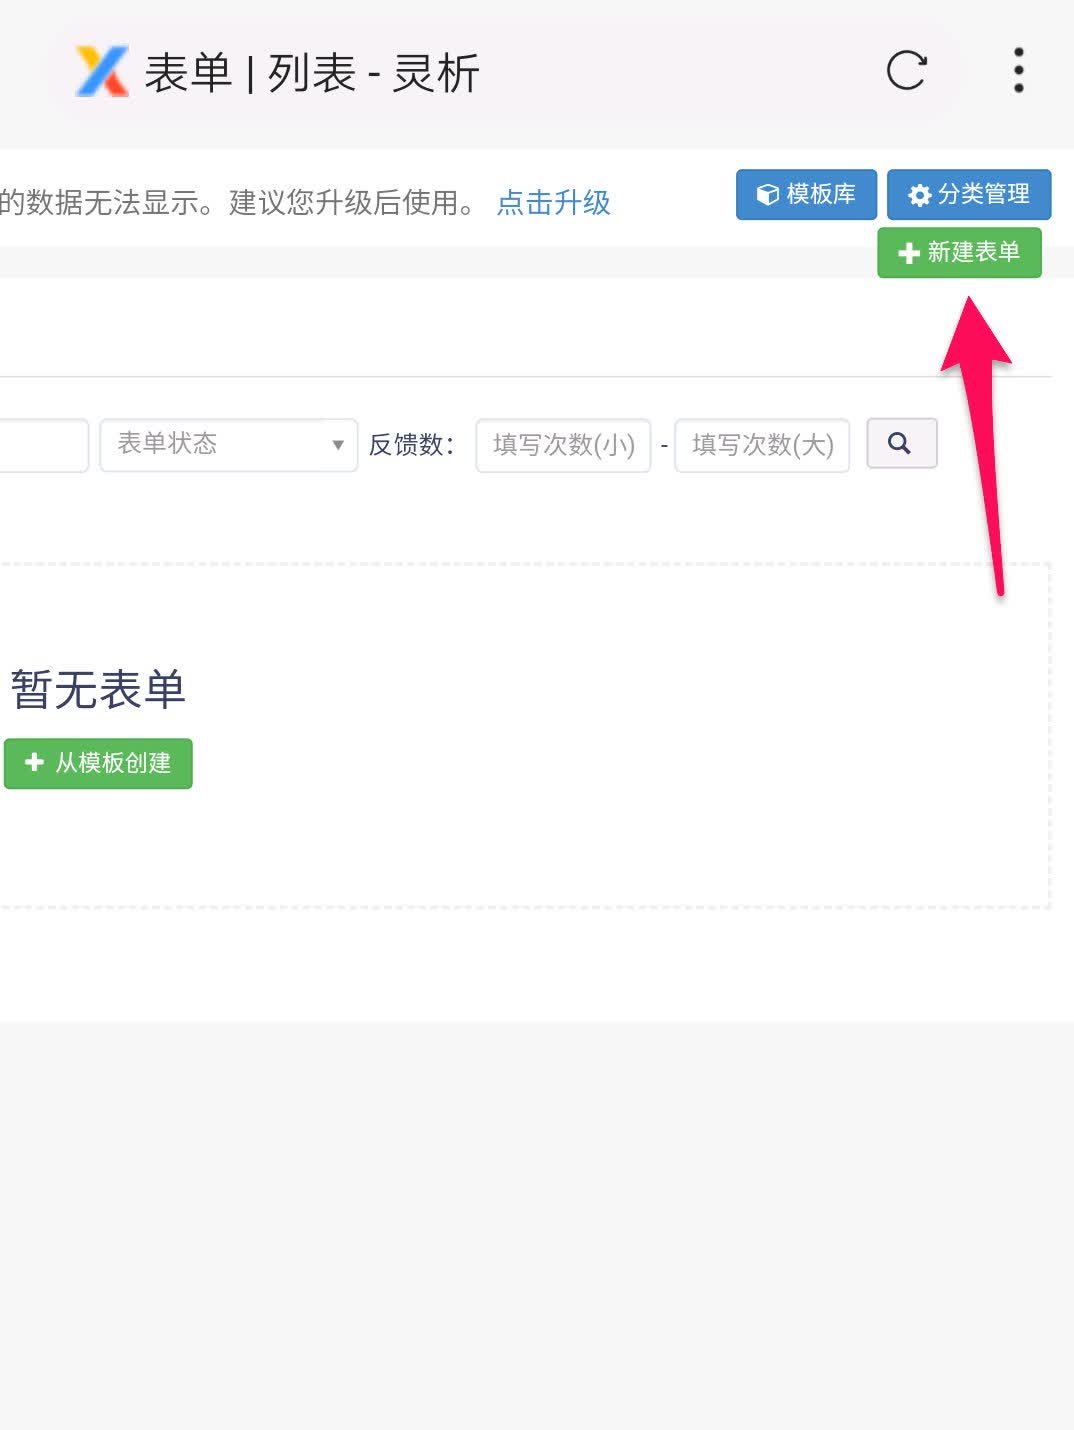Reload the page with the refresh icon
This screenshot has width=1074, height=1430.
coord(906,71)
